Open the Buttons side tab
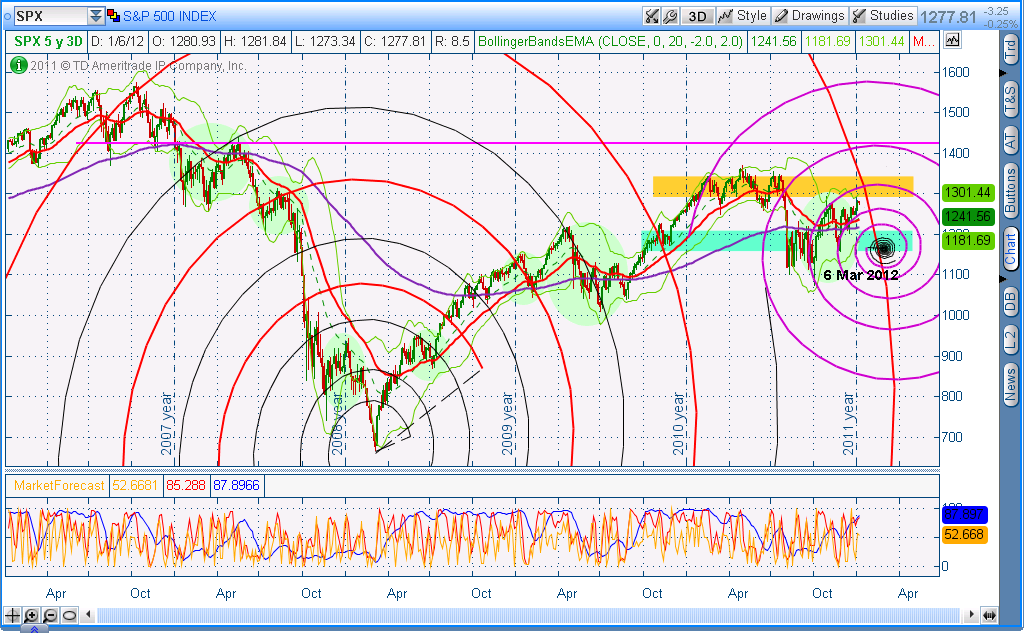Image resolution: width=1024 pixels, height=633 pixels. tap(1010, 191)
